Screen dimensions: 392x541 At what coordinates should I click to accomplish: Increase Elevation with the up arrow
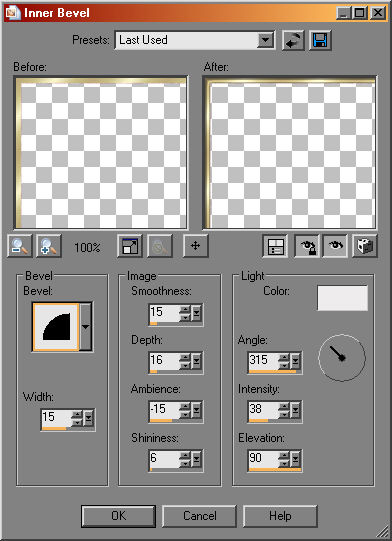pyautogui.click(x=285, y=455)
